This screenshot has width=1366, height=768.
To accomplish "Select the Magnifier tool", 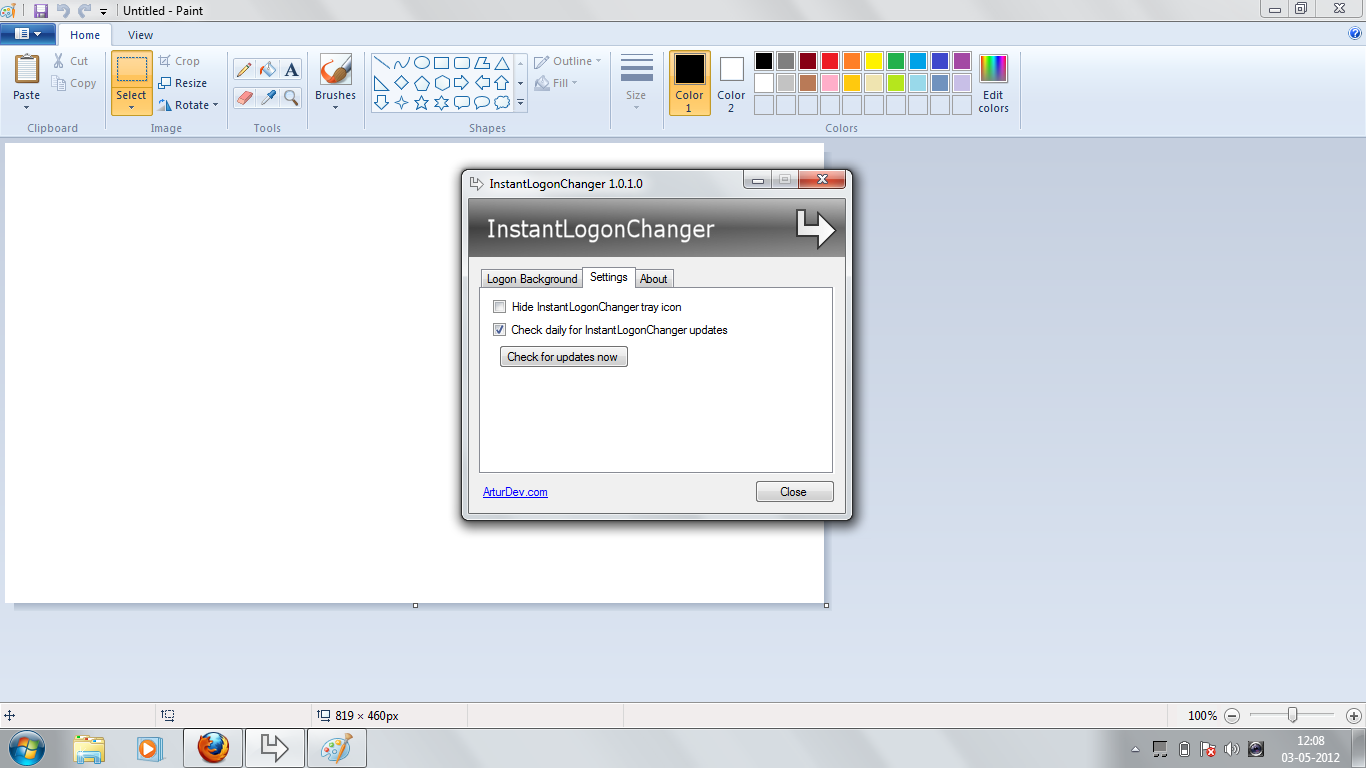I will click(x=291, y=97).
